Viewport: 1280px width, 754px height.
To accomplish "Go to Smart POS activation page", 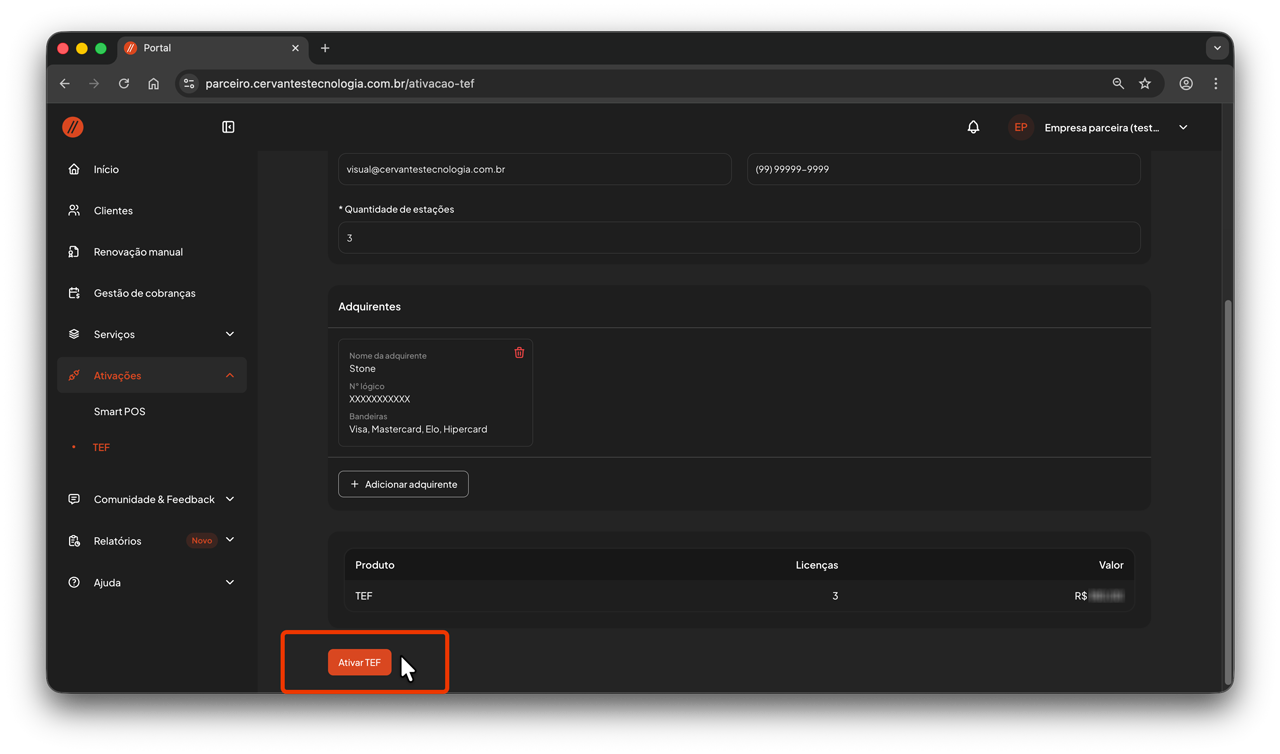I will pyautogui.click(x=120, y=412).
